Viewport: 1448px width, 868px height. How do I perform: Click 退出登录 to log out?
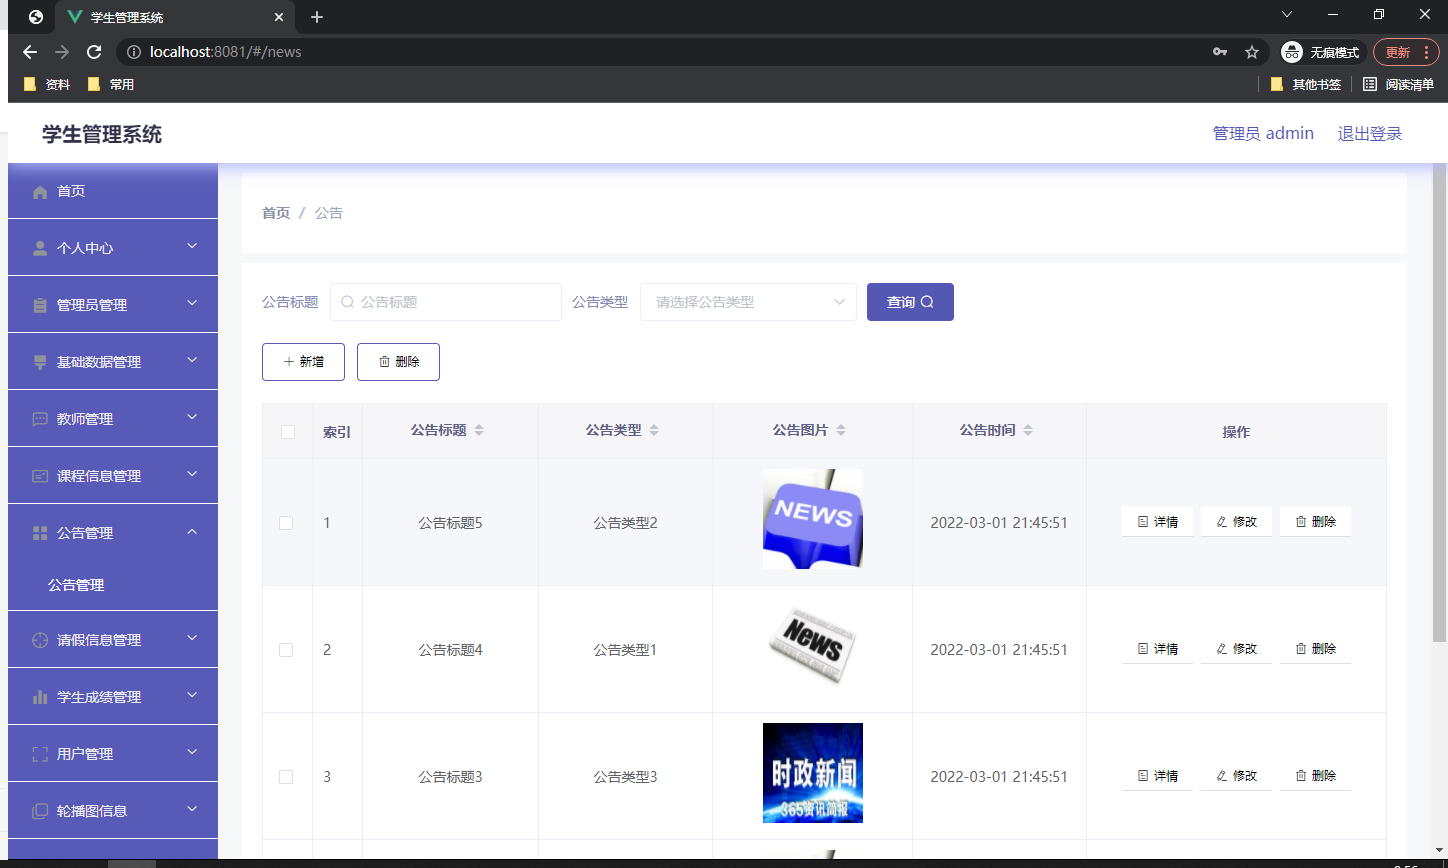pyautogui.click(x=1370, y=134)
